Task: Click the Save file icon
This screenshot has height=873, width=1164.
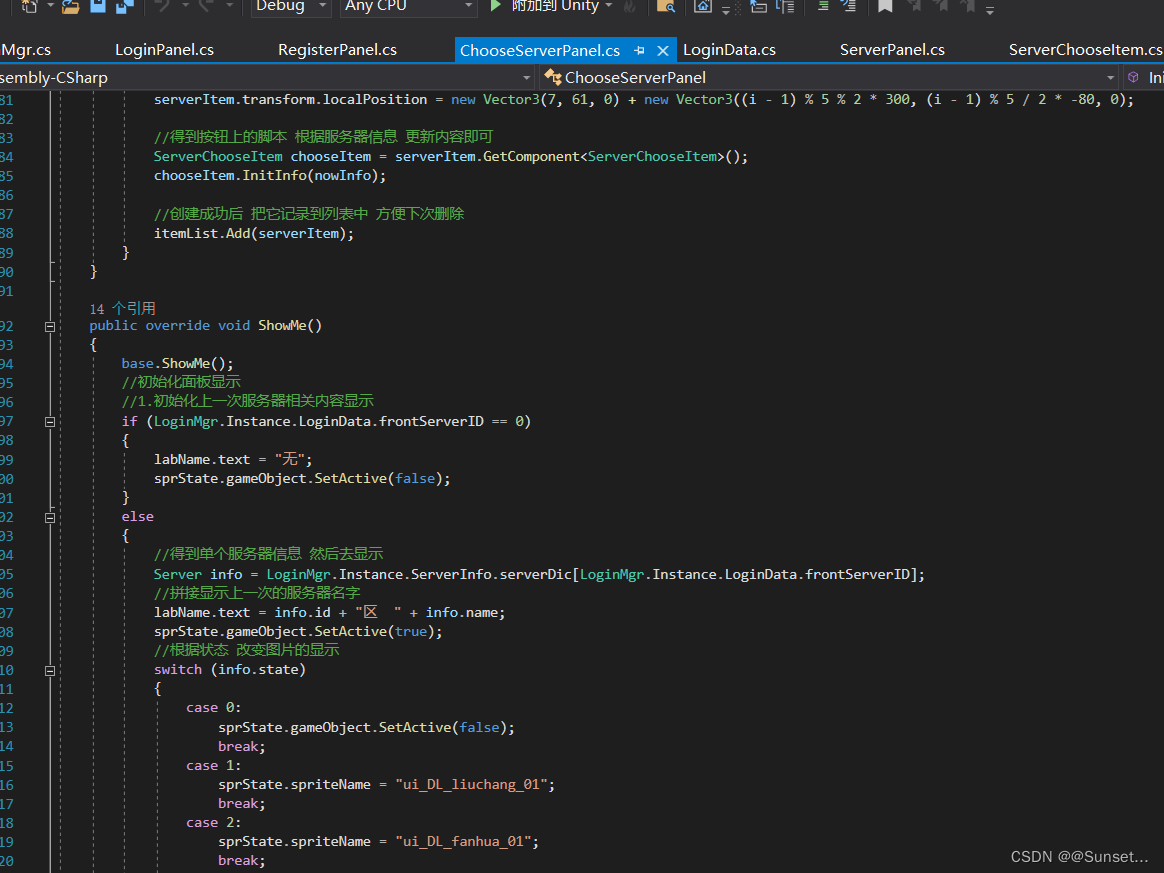Action: (x=98, y=6)
